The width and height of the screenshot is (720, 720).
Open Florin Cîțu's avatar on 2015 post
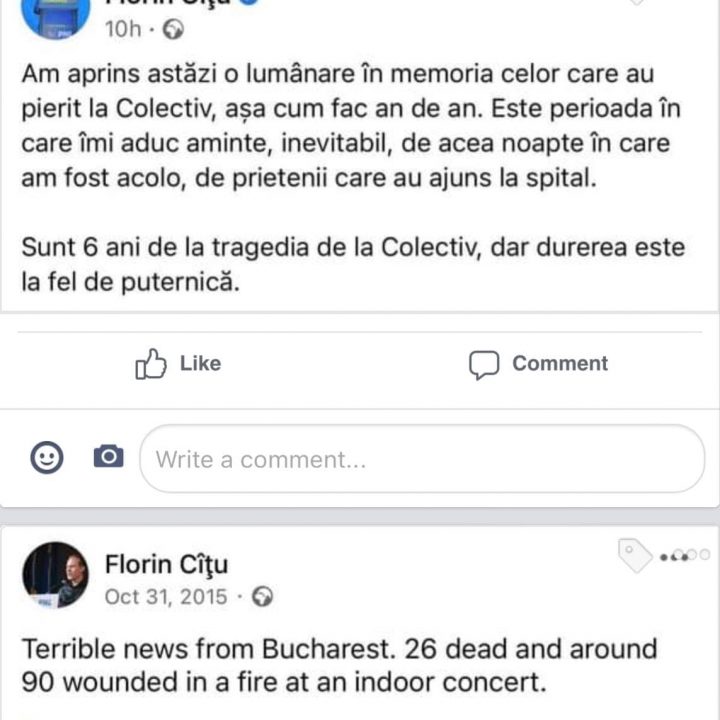pos(55,575)
